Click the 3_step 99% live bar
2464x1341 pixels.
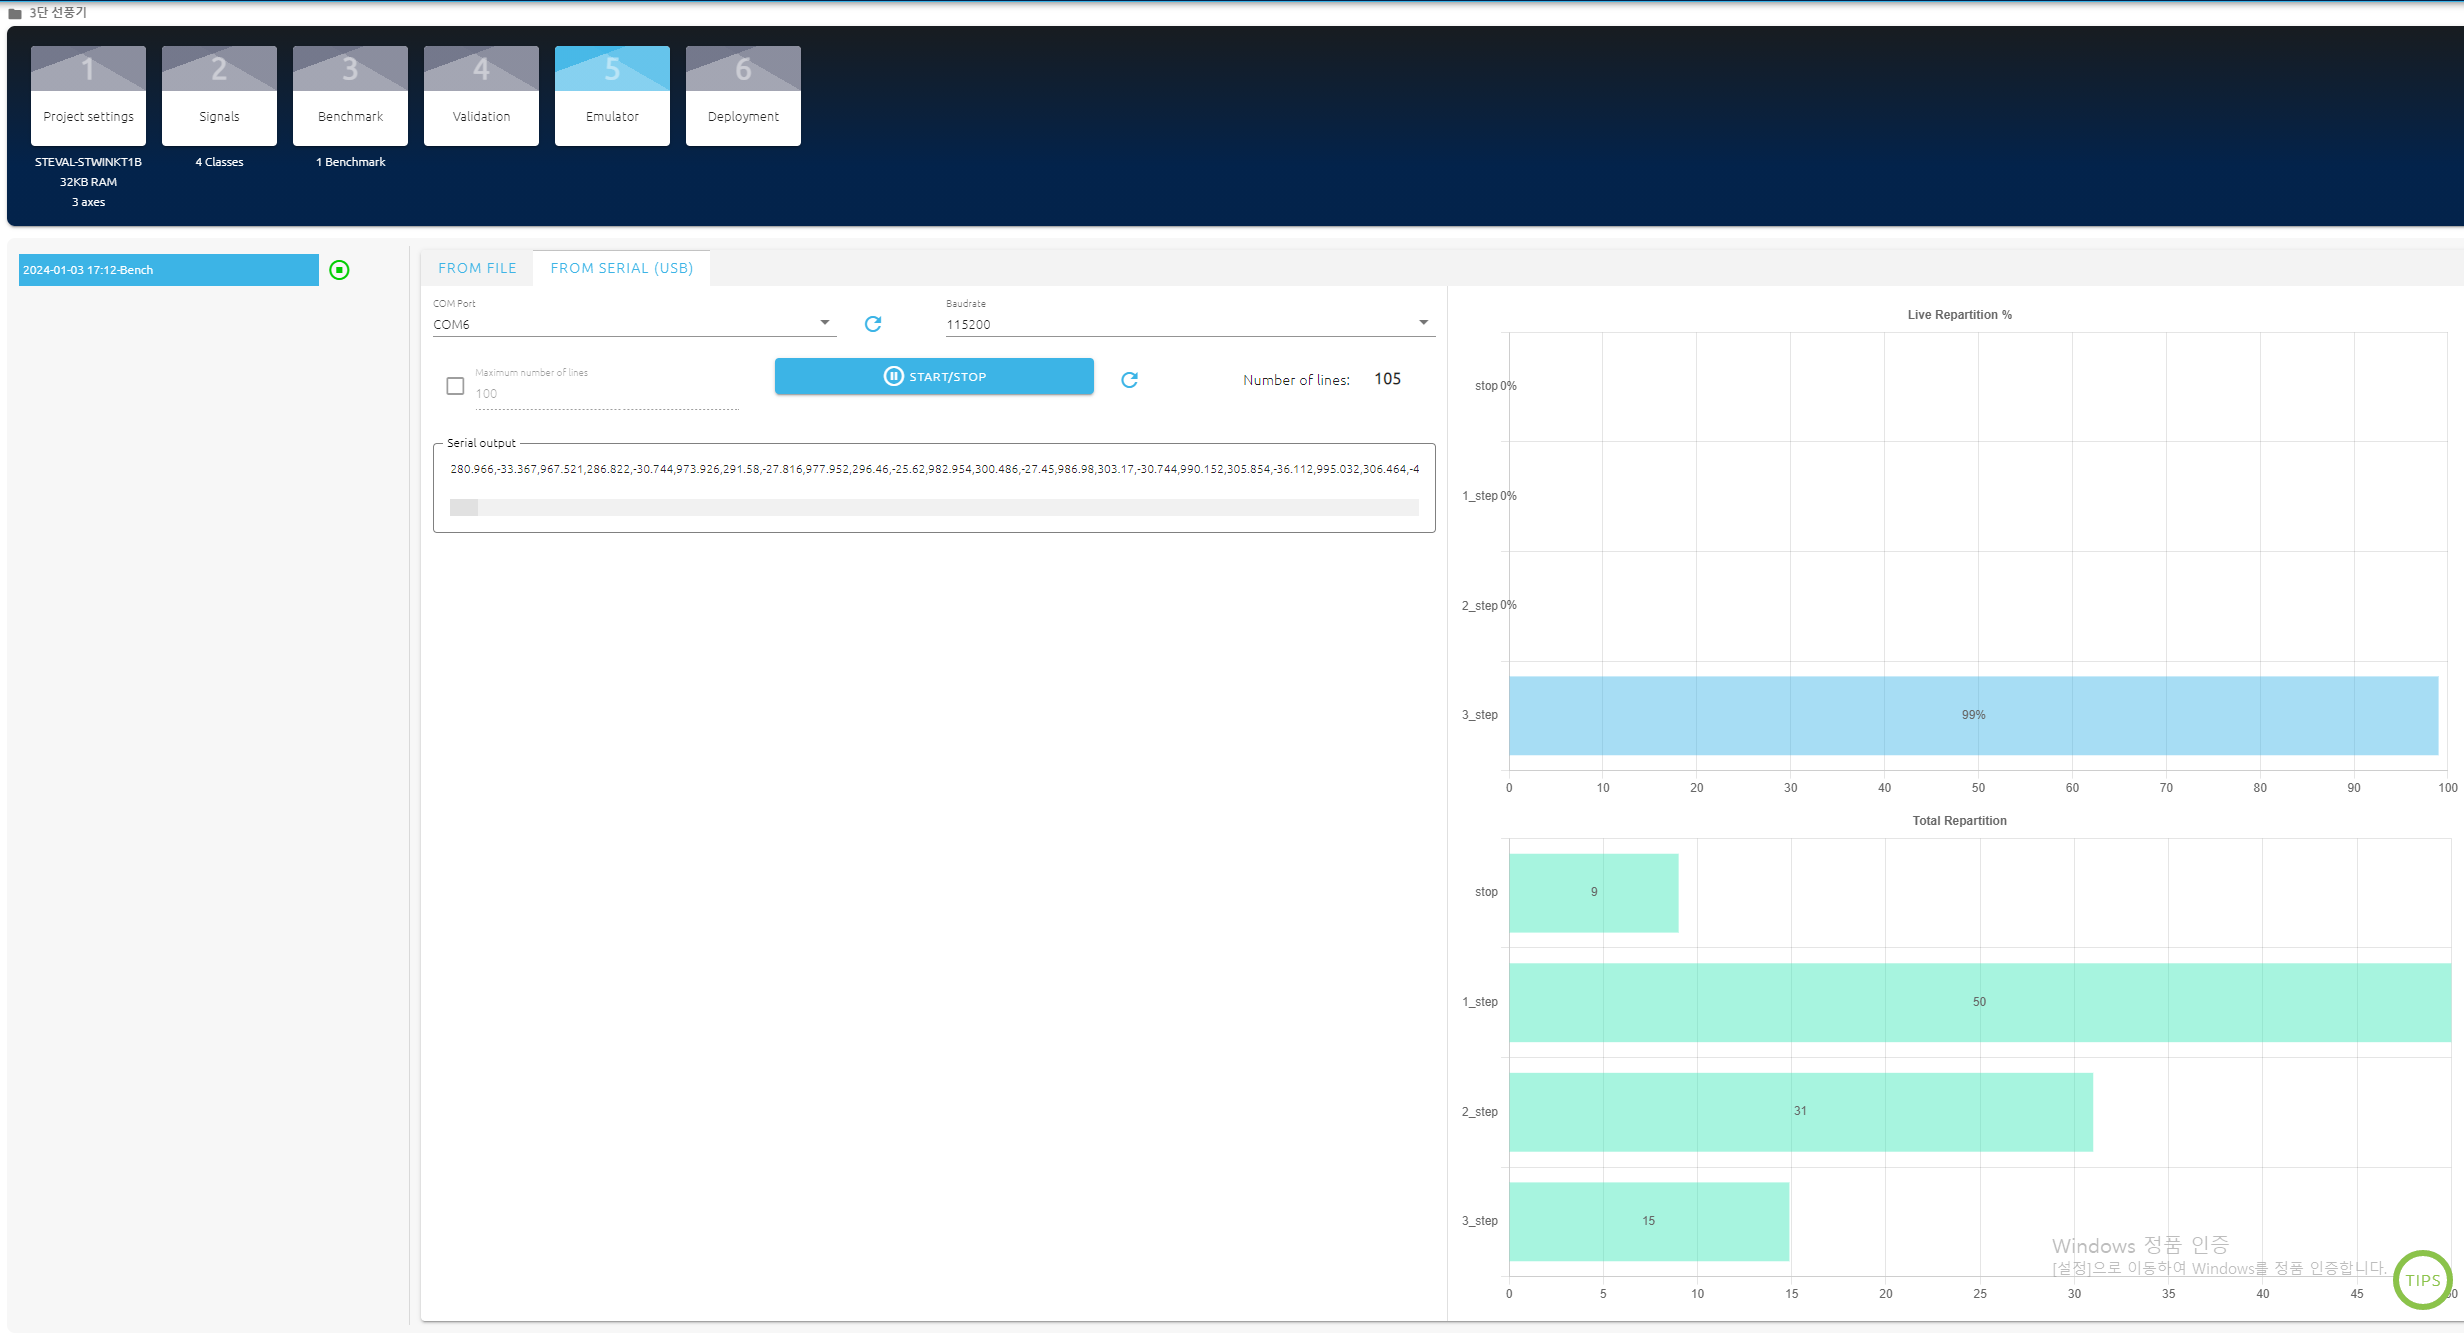pyautogui.click(x=1972, y=716)
